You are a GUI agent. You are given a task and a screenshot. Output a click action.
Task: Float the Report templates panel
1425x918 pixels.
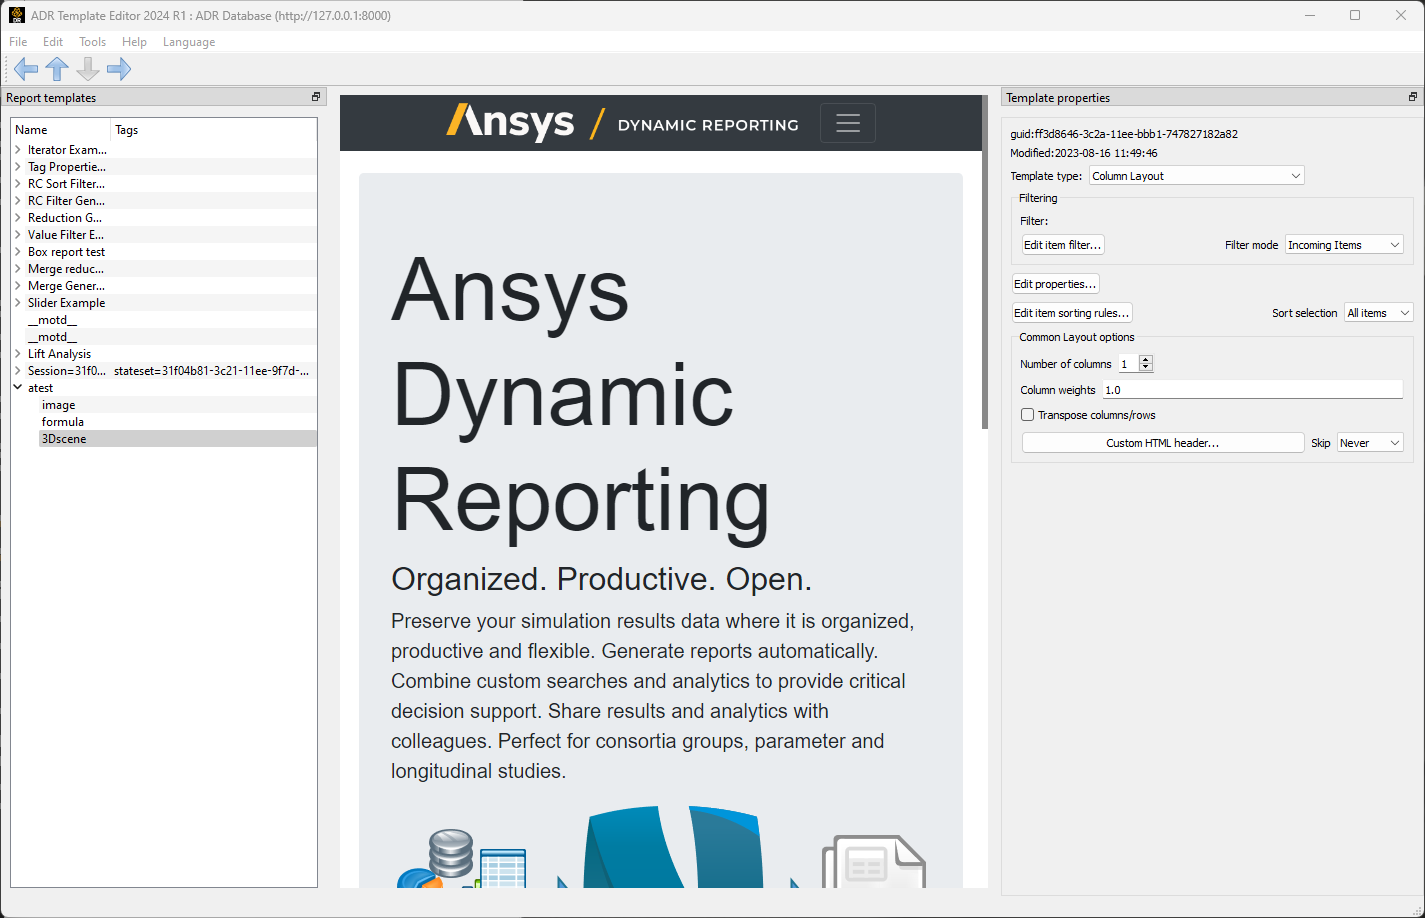pyautogui.click(x=316, y=97)
